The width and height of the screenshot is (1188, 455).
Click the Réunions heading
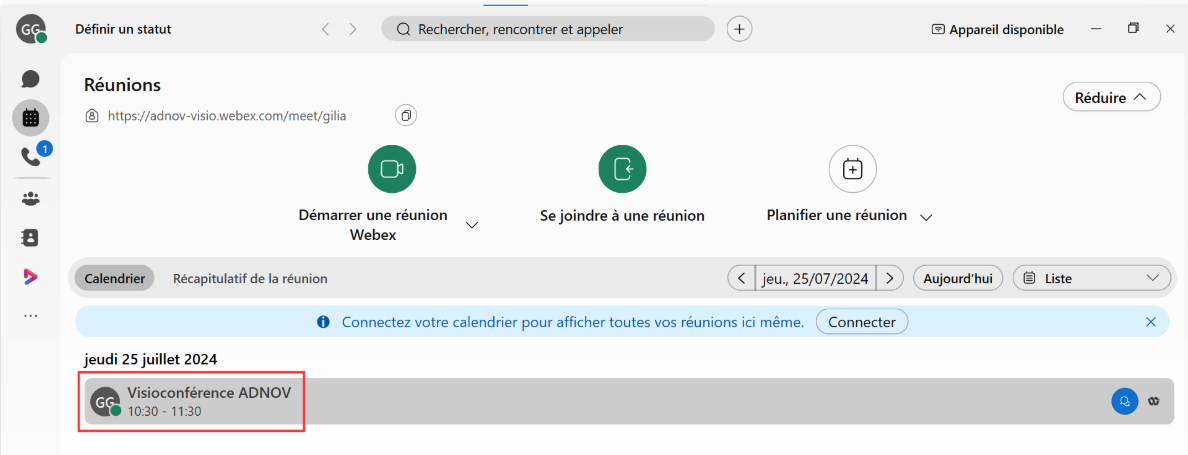[122, 85]
